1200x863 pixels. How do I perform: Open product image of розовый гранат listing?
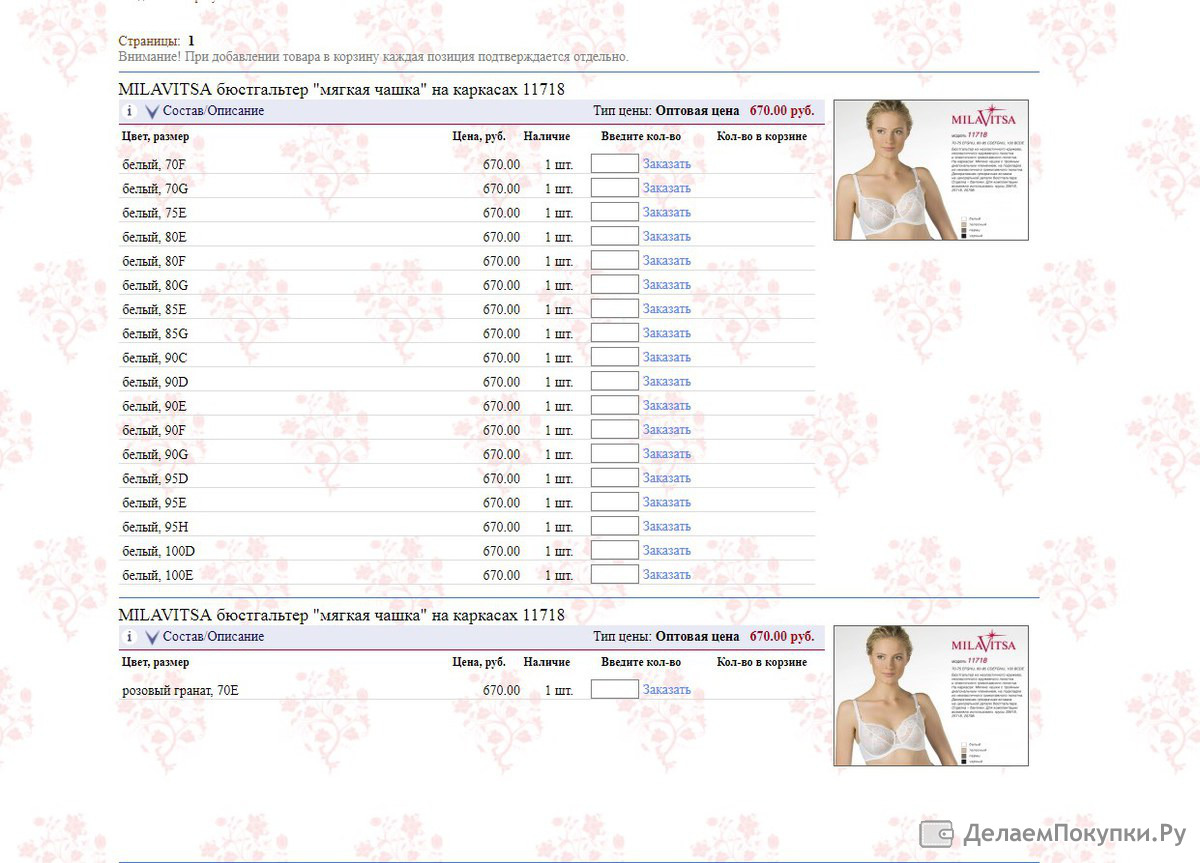[931, 696]
